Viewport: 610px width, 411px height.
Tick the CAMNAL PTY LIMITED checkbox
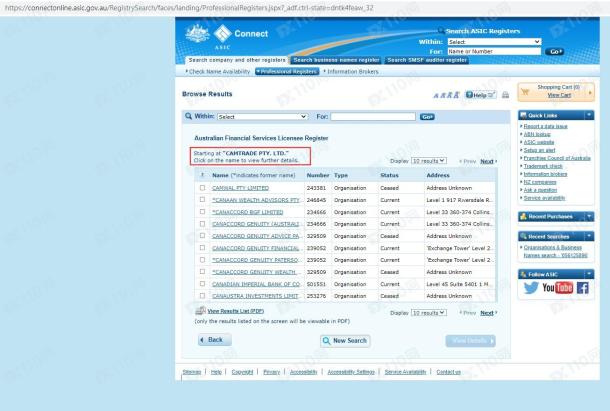[x=202, y=188]
